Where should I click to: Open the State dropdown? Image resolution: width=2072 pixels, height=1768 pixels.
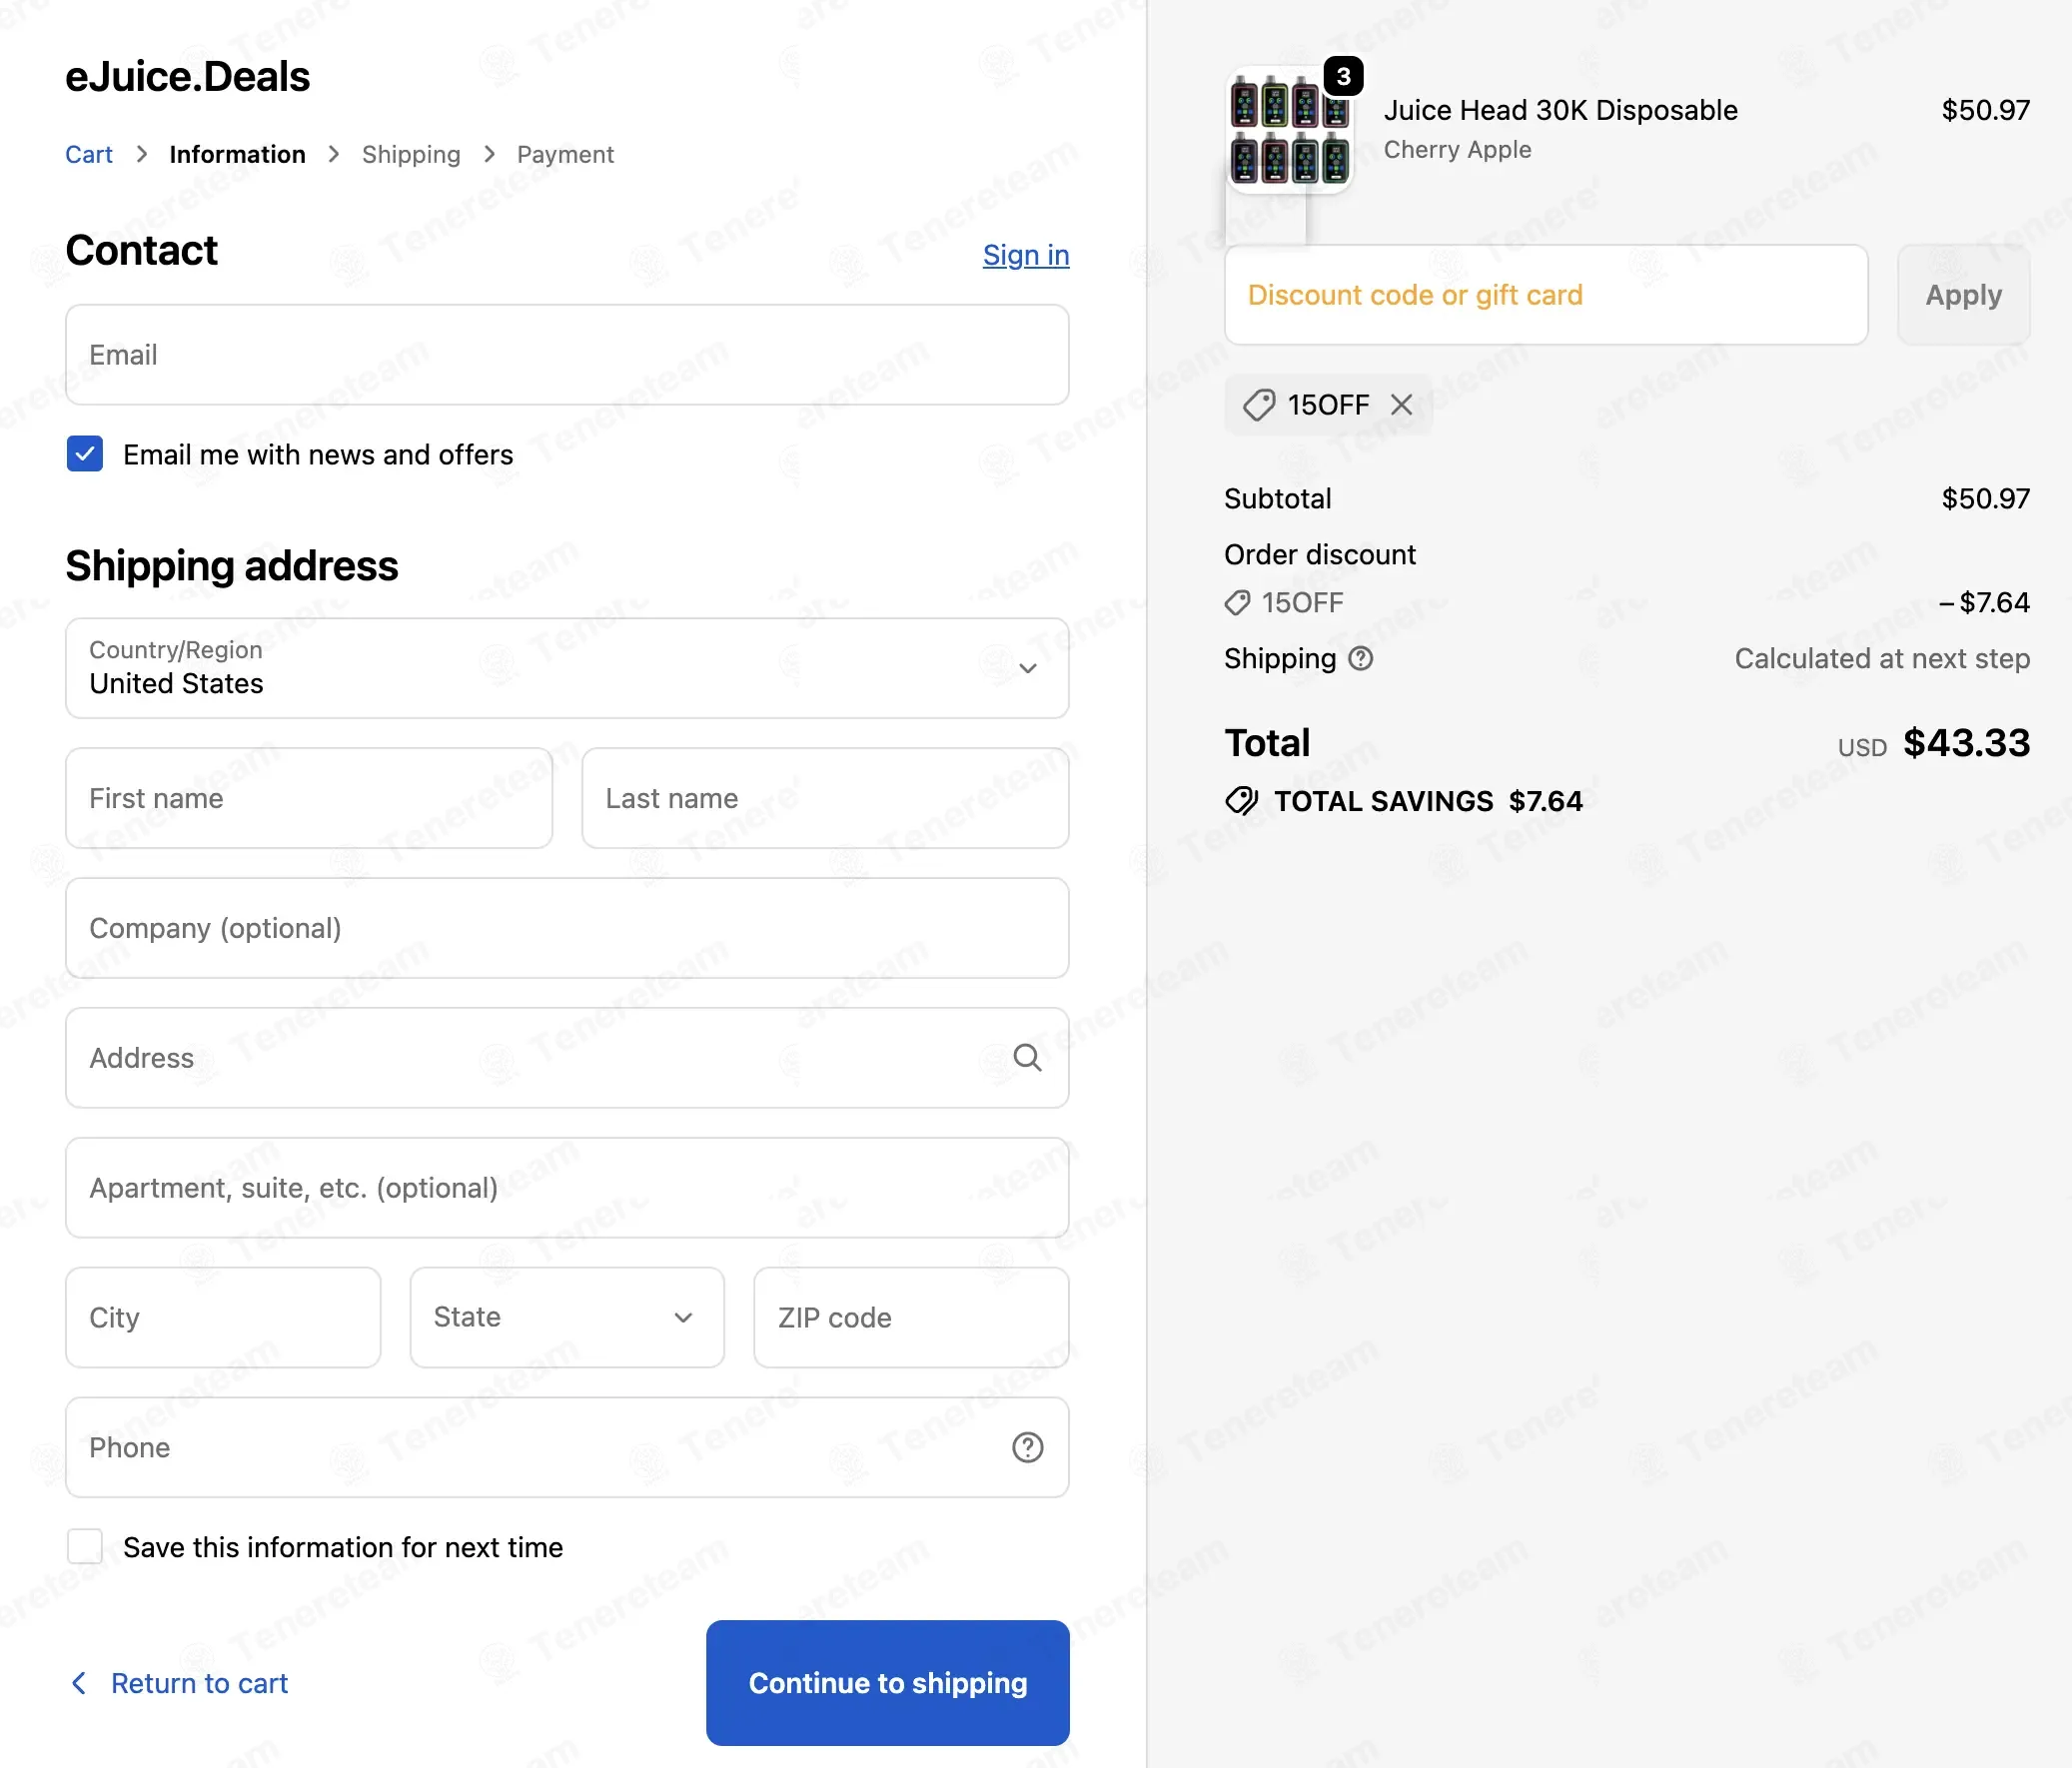coord(567,1317)
